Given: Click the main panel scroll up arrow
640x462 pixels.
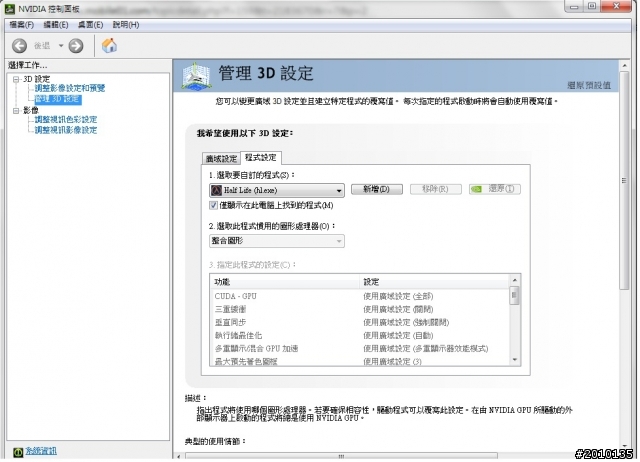Looking at the screenshot, I should [624, 65].
